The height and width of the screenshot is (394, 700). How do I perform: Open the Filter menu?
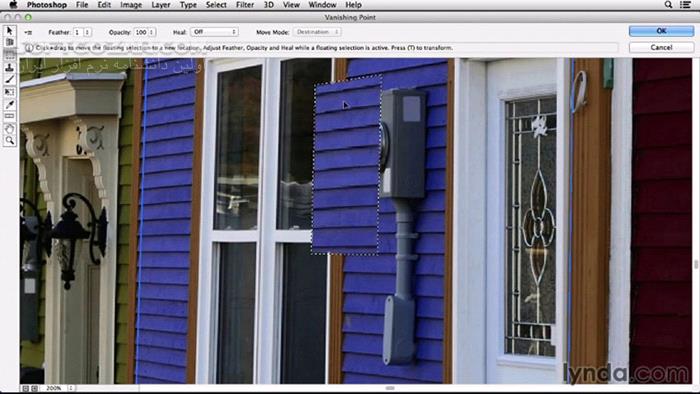(x=245, y=5)
